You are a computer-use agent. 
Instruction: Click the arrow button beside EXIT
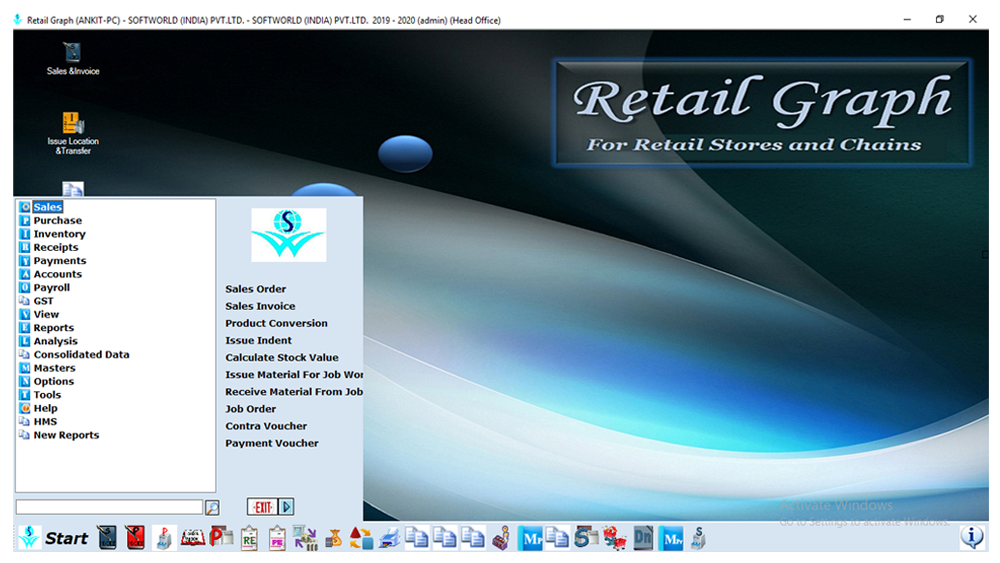(x=286, y=507)
